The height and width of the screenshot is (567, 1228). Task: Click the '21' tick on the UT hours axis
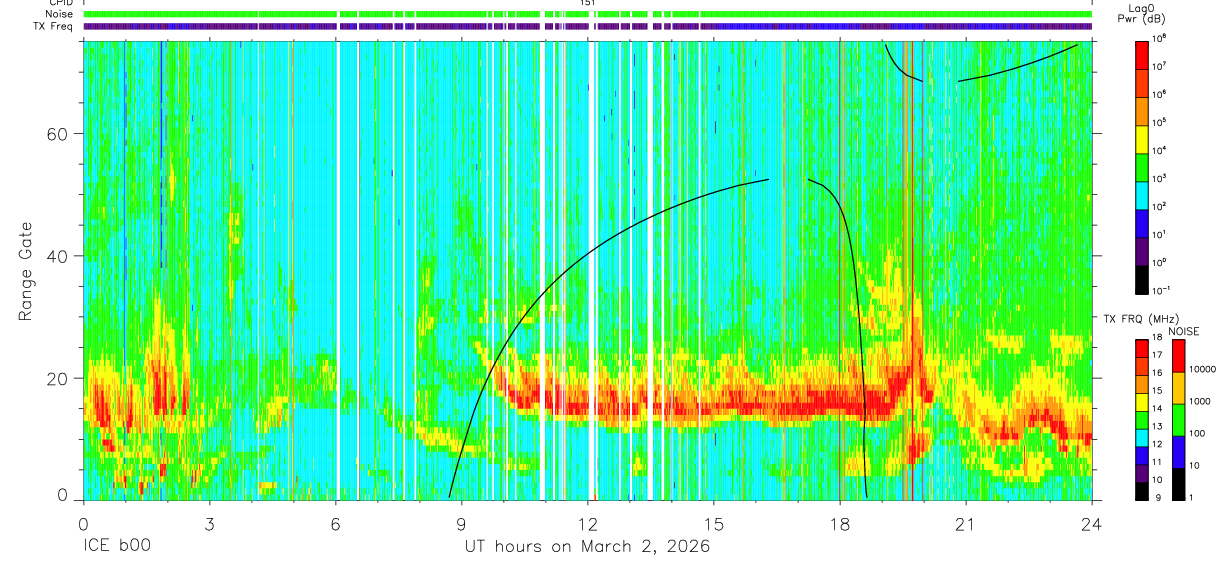click(966, 523)
